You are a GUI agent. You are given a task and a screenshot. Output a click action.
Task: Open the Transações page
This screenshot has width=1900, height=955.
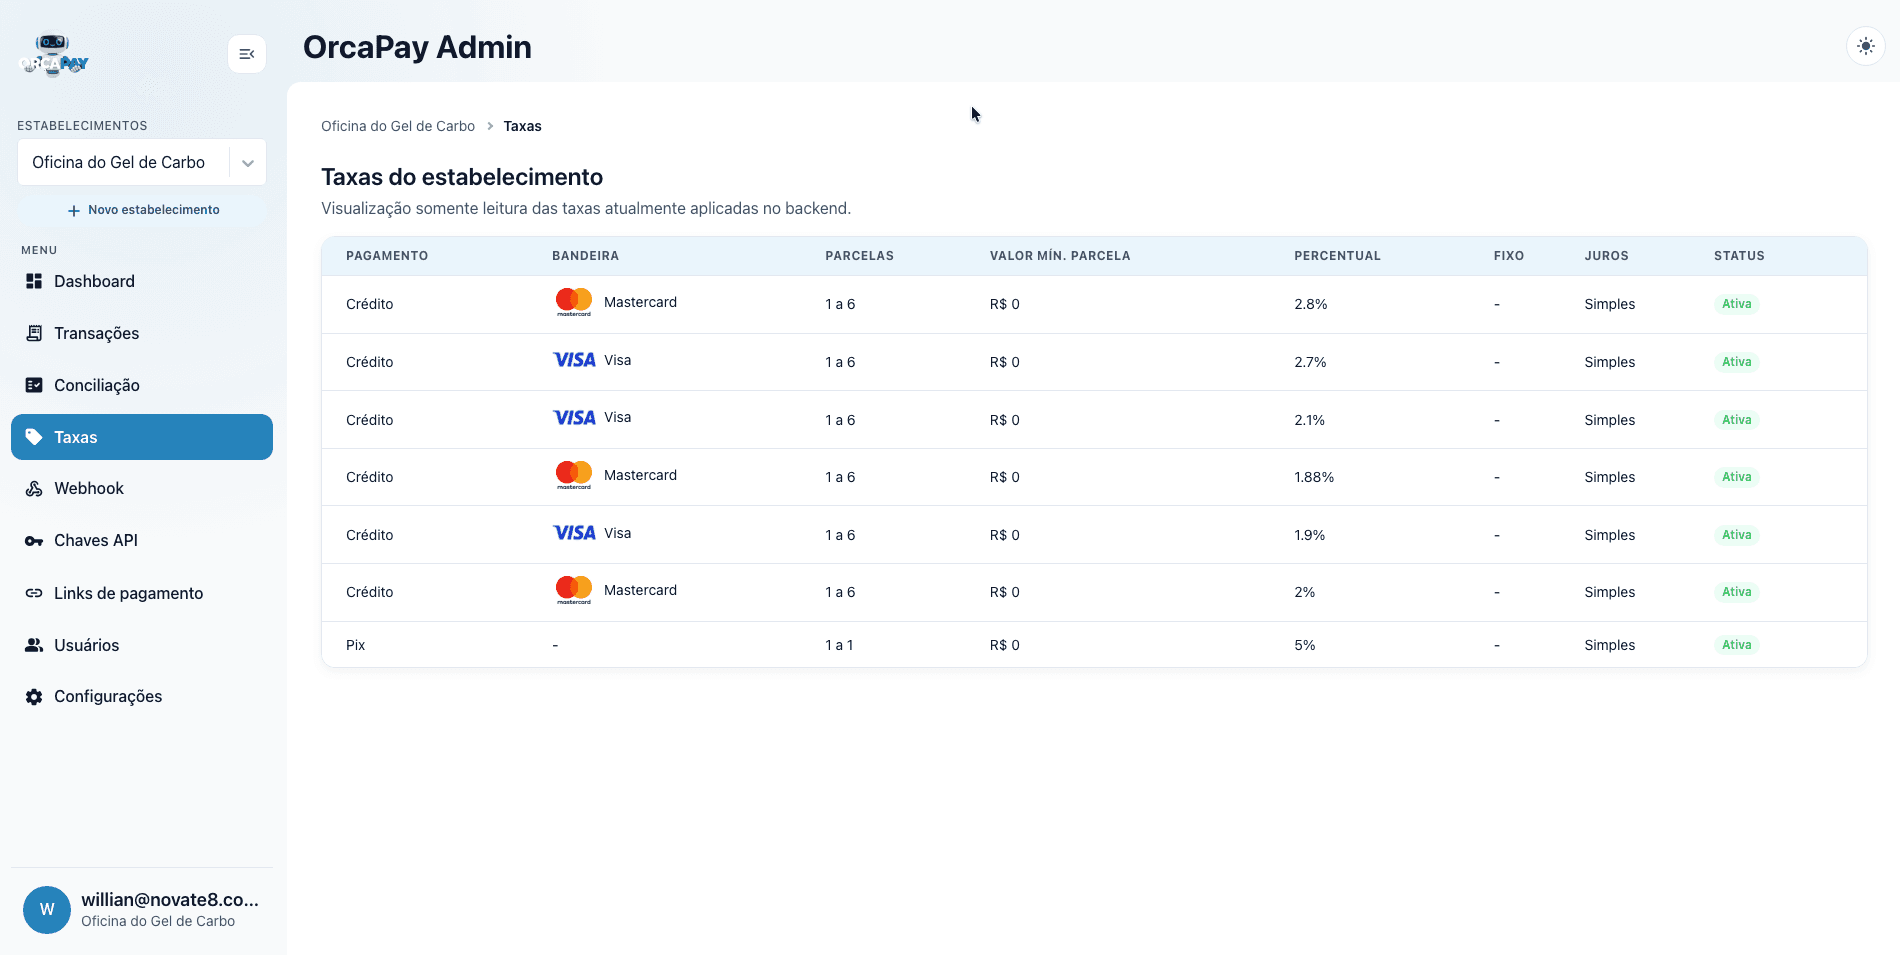pos(142,333)
